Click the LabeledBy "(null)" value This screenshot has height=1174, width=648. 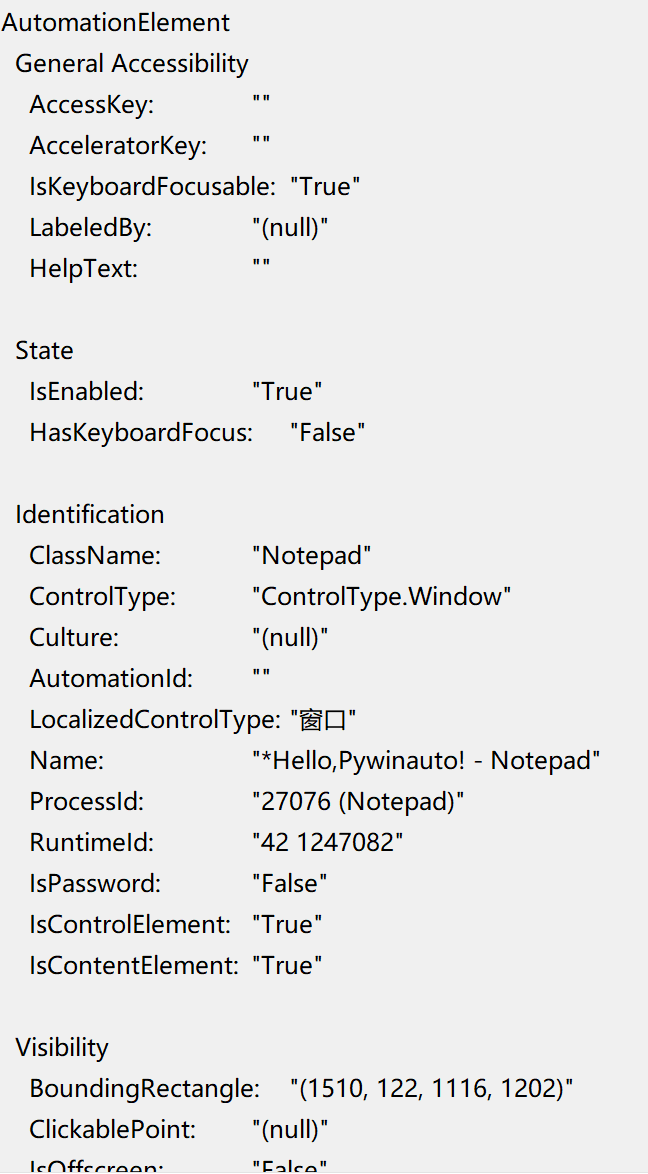pyautogui.click(x=291, y=228)
